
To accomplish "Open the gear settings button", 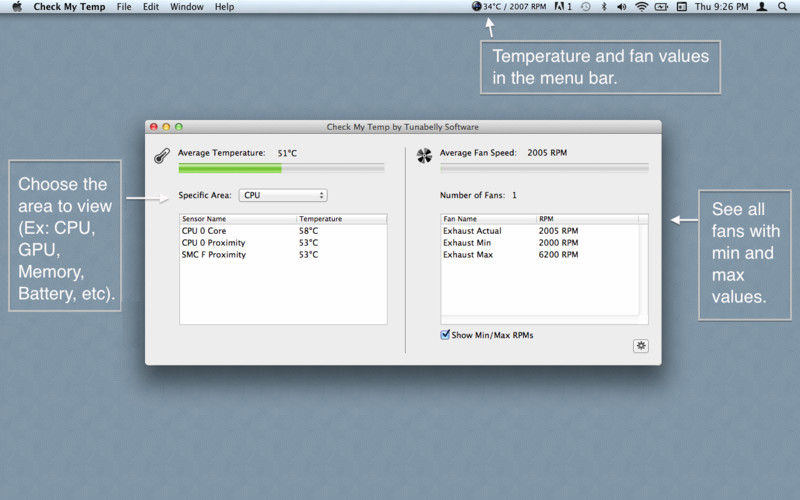I will pos(640,346).
